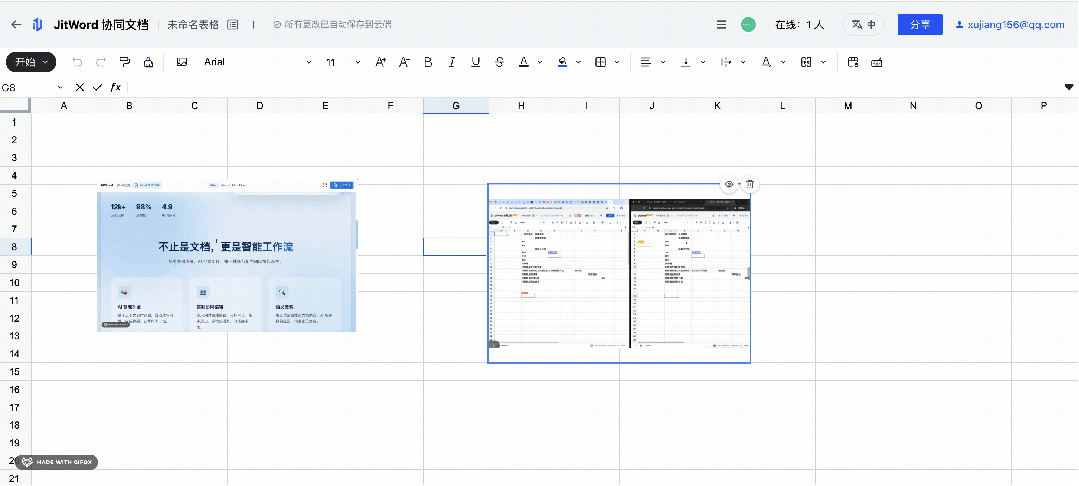Open the 开始 menu dropdown
This screenshot has width=1079, height=486.
pyautogui.click(x=31, y=62)
